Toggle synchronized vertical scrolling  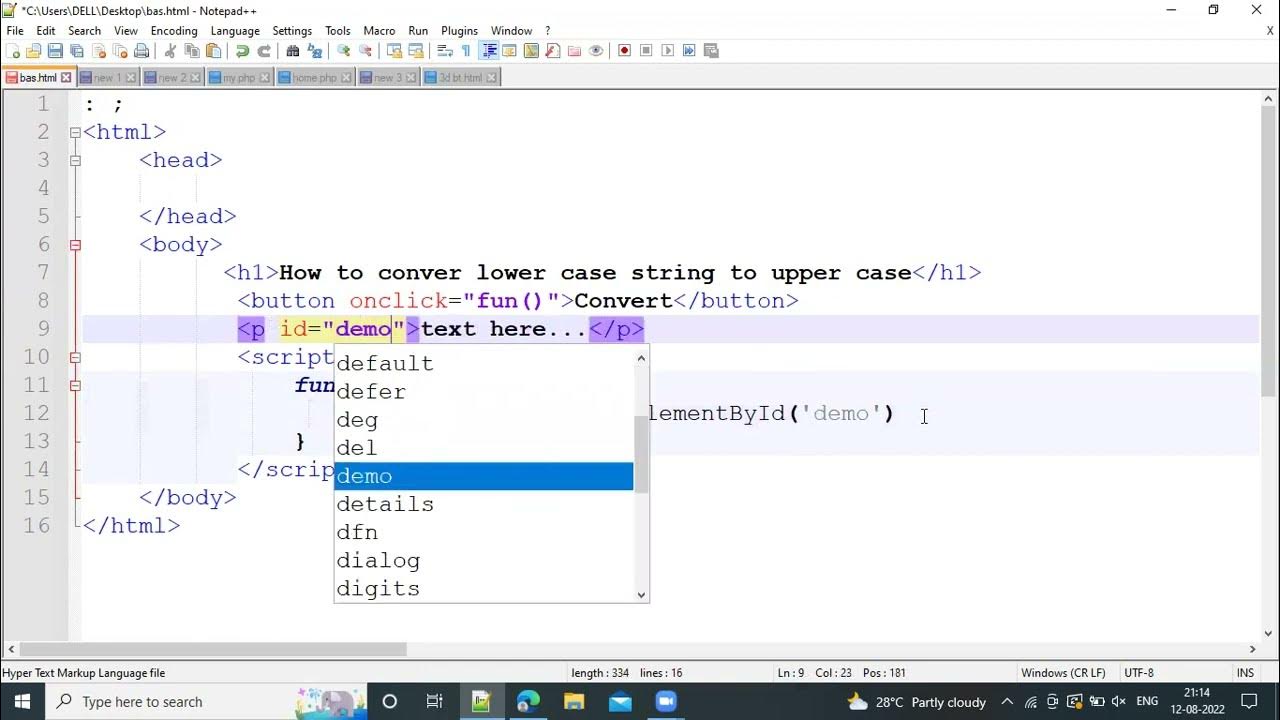tap(394, 50)
